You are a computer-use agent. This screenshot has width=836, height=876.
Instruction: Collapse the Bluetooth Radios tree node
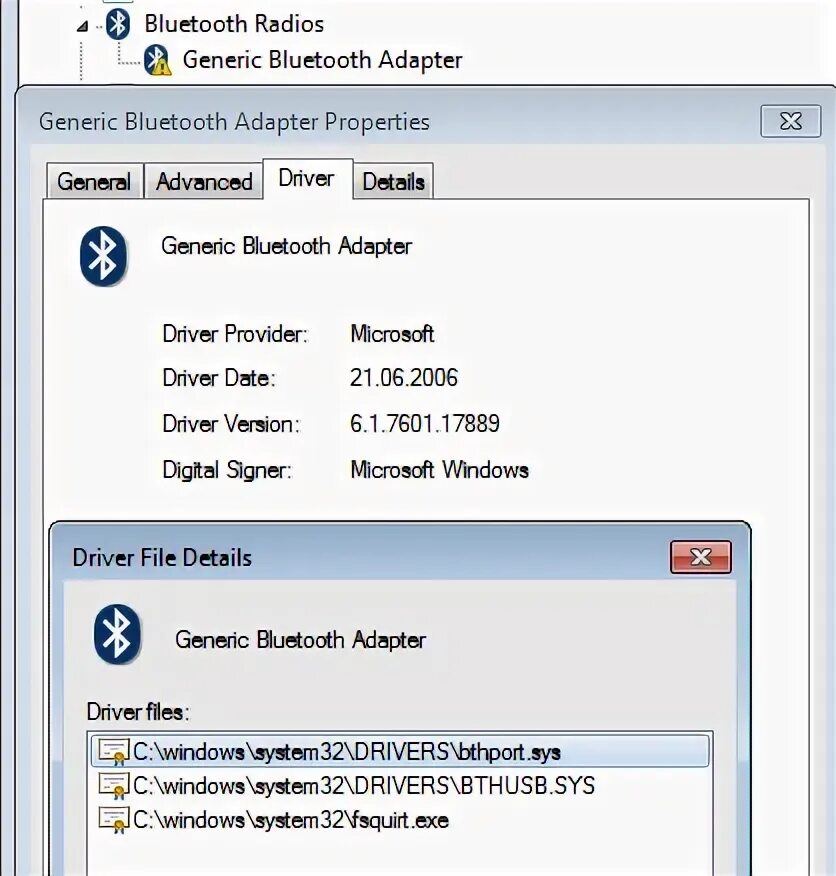(83, 26)
